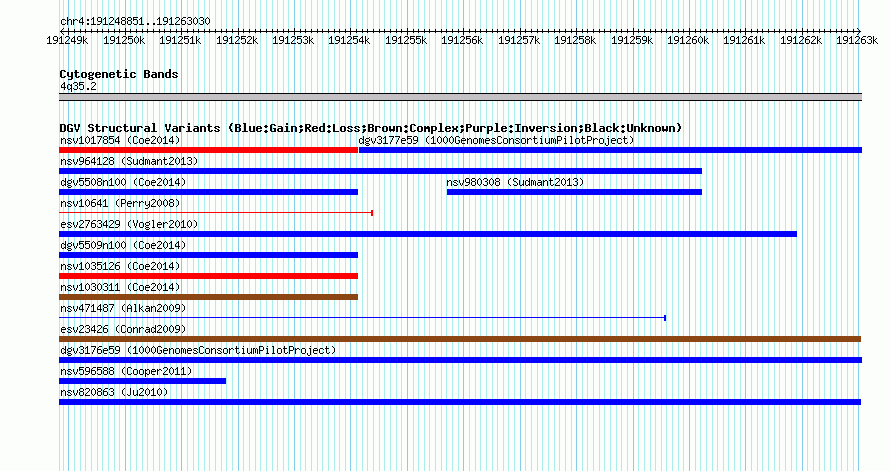This screenshot has height=471, width=890.
Task: Select dgv5508n100 (Coe2014) label
Action: (x=123, y=182)
